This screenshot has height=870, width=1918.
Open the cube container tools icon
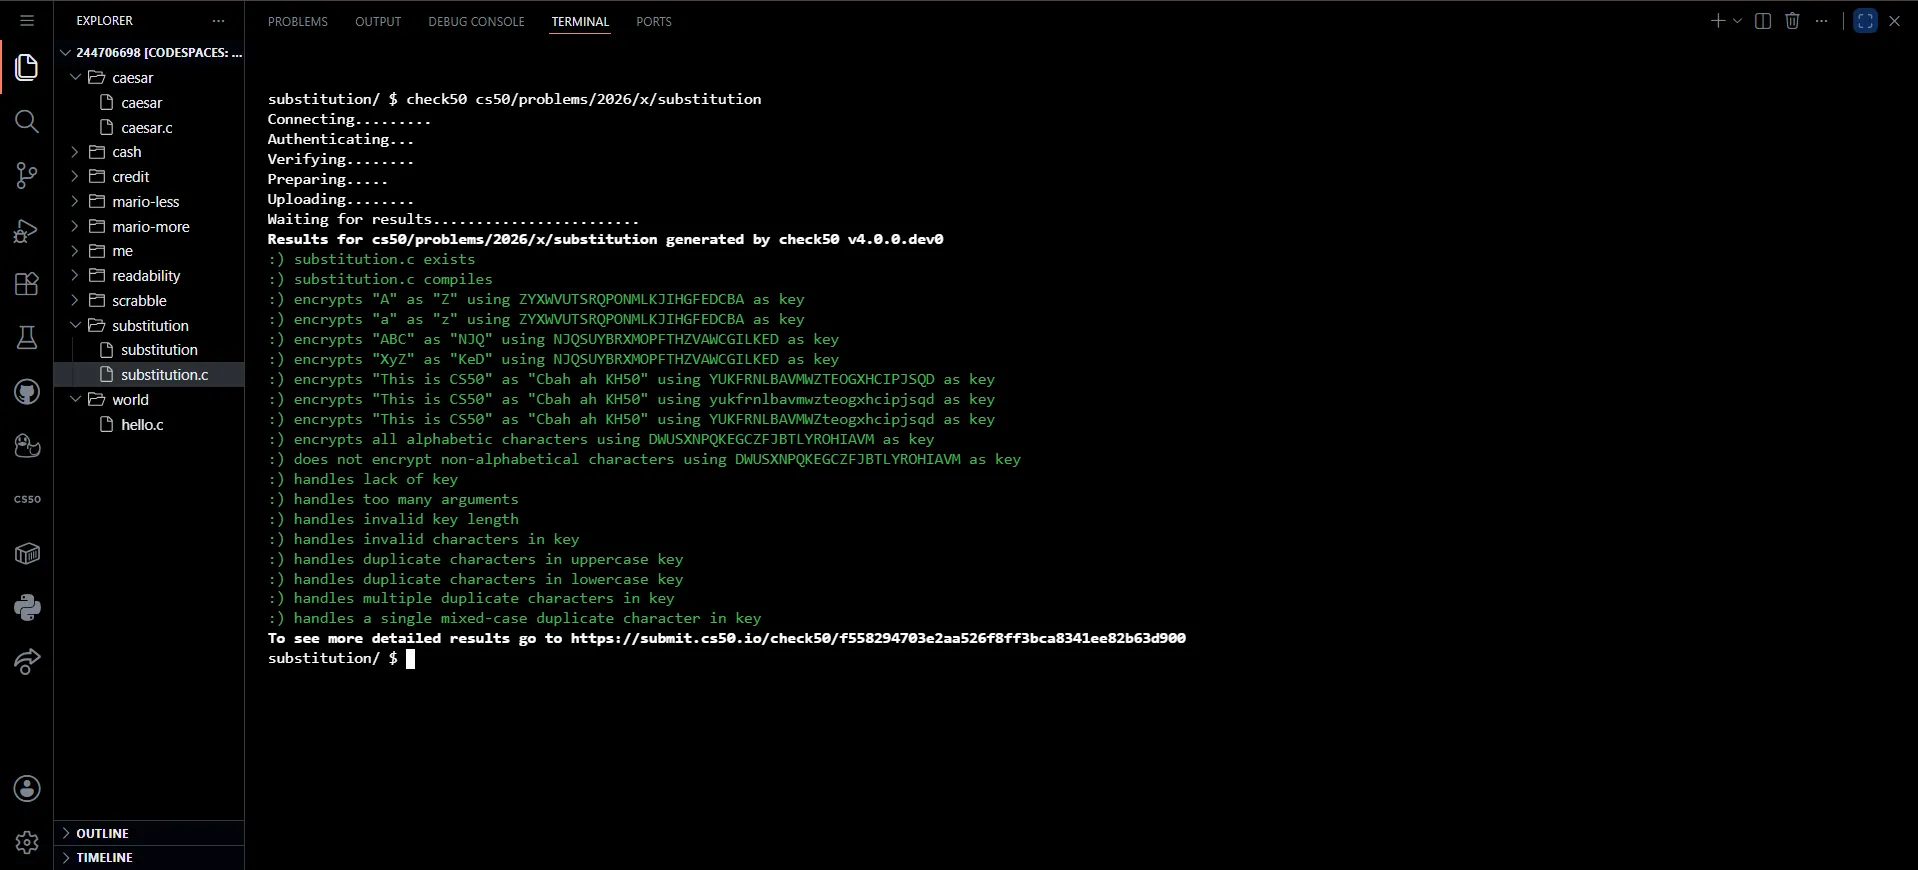point(27,553)
